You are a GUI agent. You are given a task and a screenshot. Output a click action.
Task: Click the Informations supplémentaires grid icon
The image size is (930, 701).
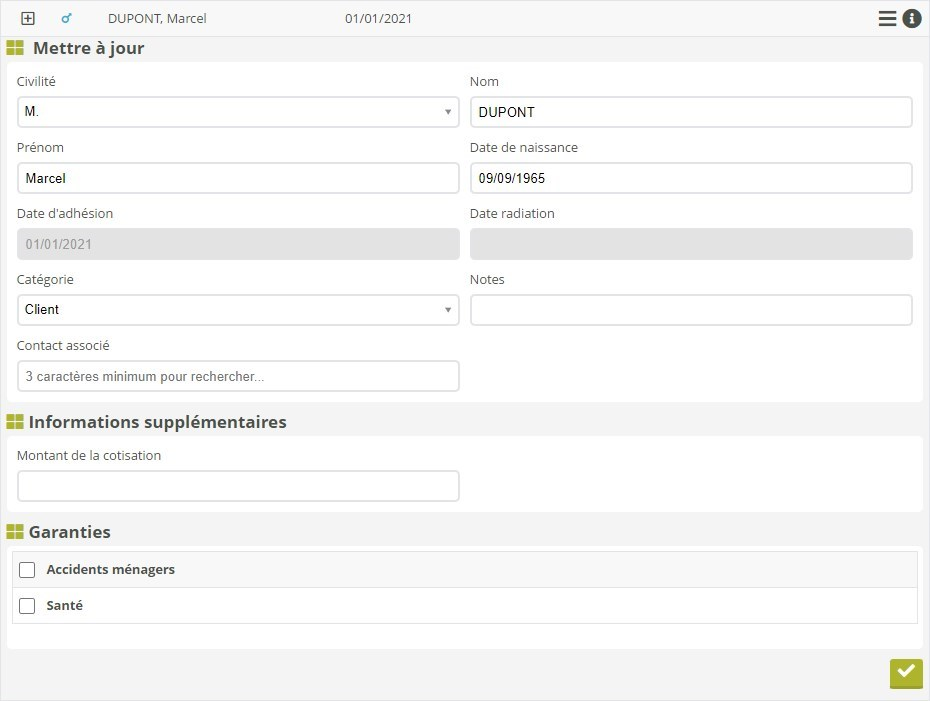click(x=15, y=422)
